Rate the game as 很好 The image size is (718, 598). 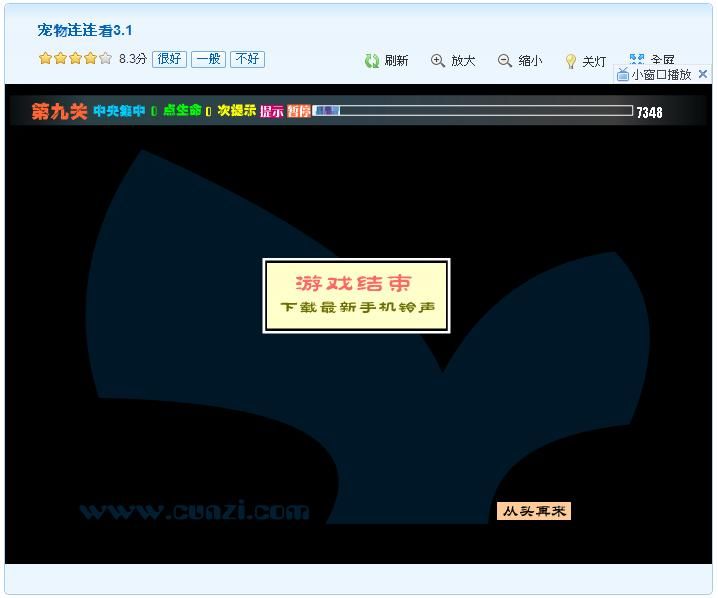[169, 59]
